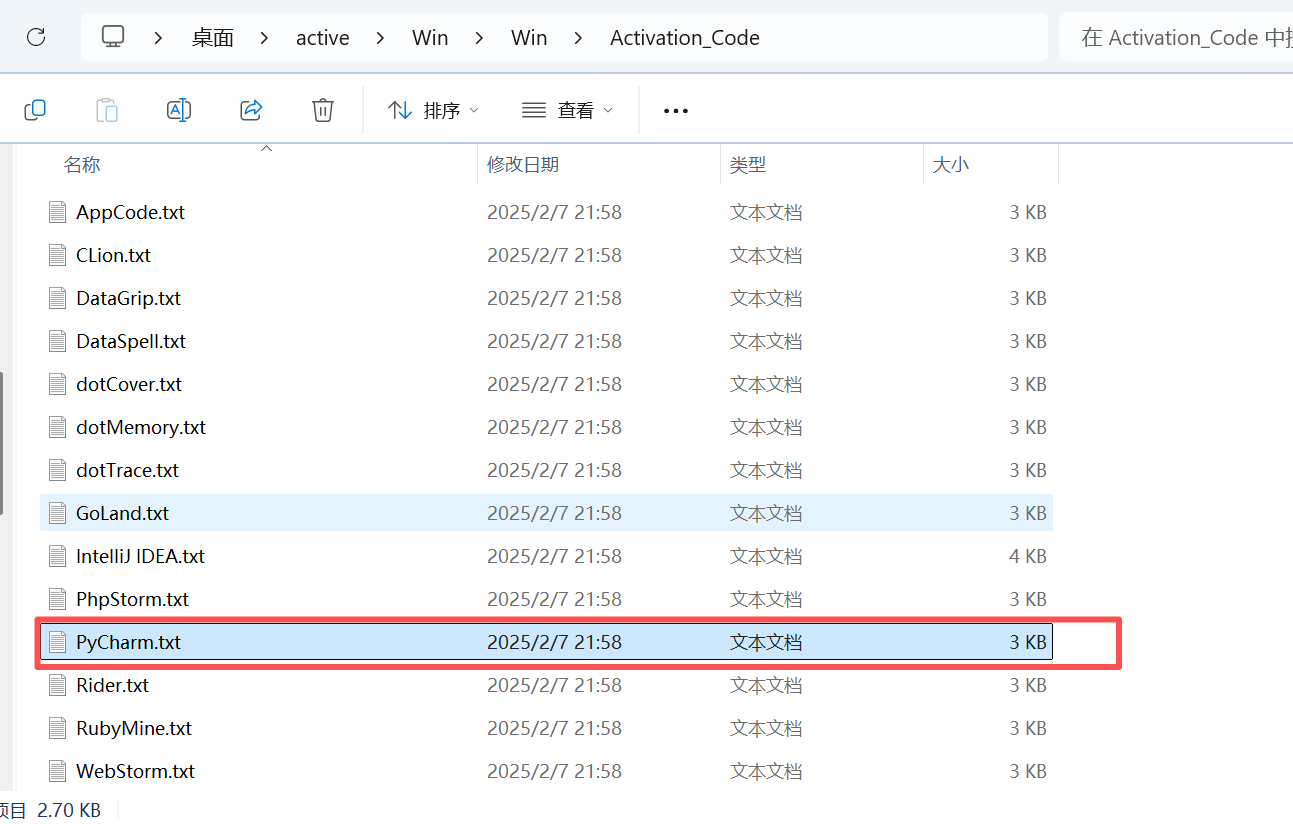1293x824 pixels.
Task: Click the 桌面 breadcrumb segment
Action: tap(213, 38)
